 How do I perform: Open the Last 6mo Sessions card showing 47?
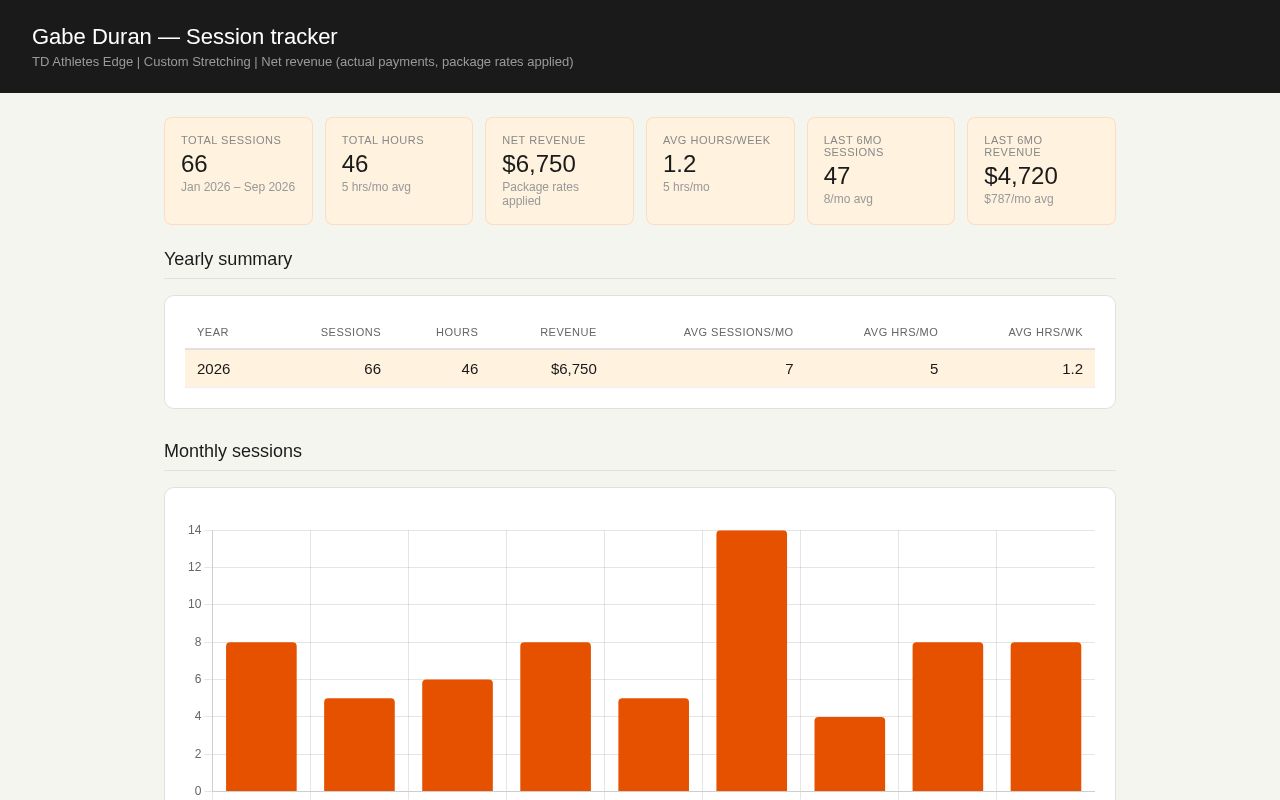[881, 171]
